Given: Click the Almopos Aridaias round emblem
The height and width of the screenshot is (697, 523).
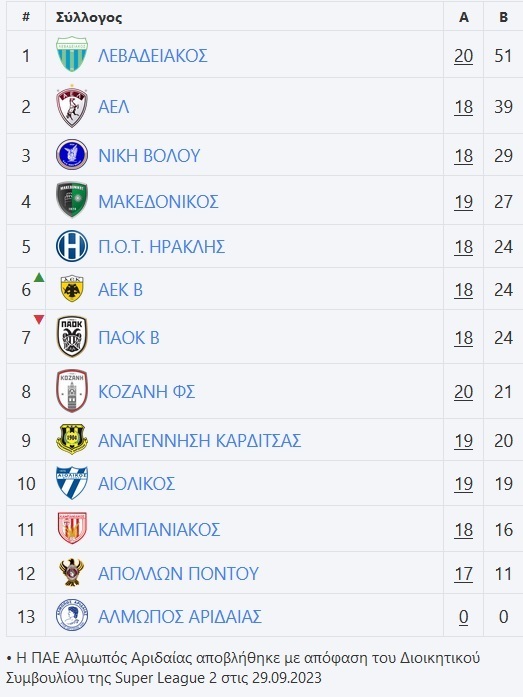Looking at the screenshot, I should (72, 615).
